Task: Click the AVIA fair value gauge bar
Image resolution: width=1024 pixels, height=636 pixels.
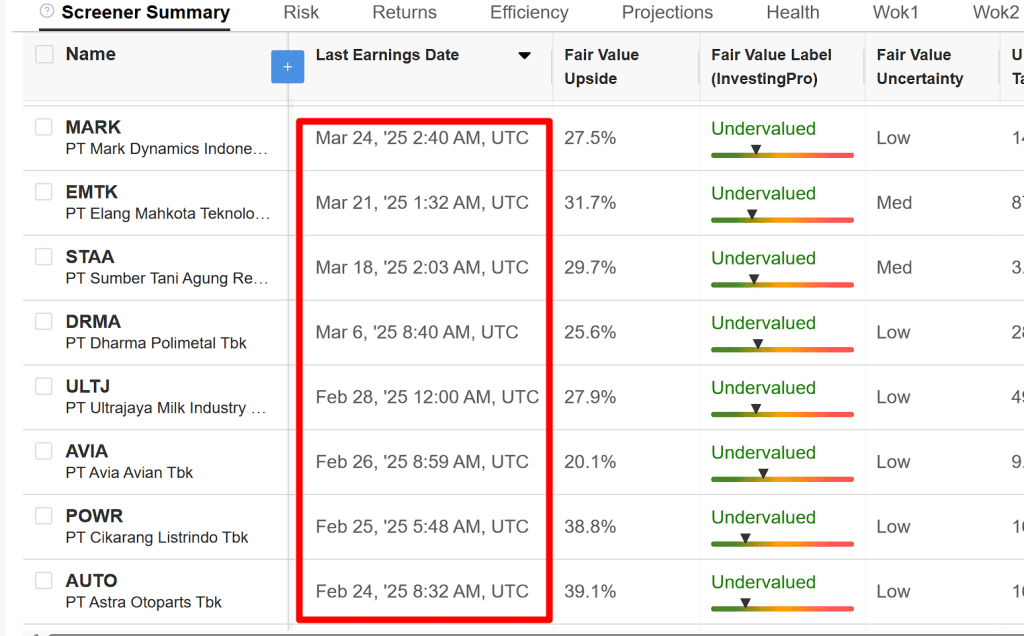Action: (782, 479)
